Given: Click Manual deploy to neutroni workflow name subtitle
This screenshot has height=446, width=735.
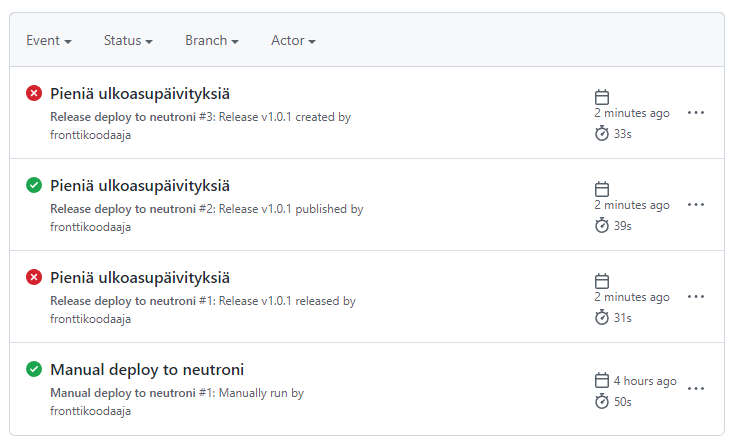Looking at the screenshot, I should click(123, 393).
